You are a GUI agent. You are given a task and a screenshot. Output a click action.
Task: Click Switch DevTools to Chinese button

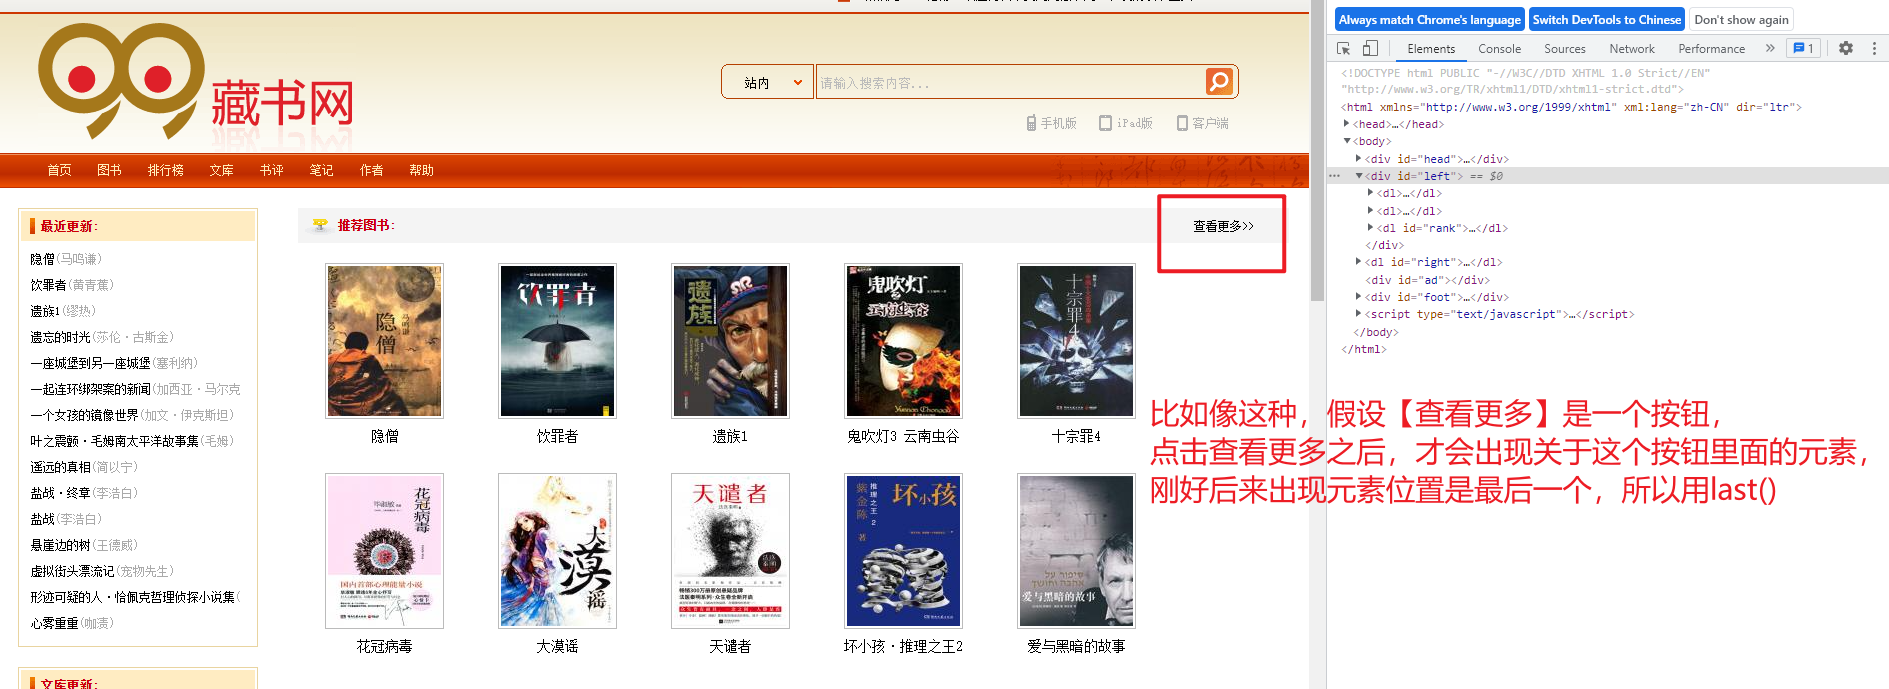[x=1606, y=19]
